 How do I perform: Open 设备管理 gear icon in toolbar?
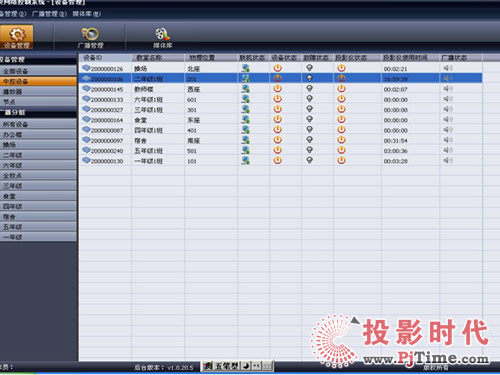point(17,34)
